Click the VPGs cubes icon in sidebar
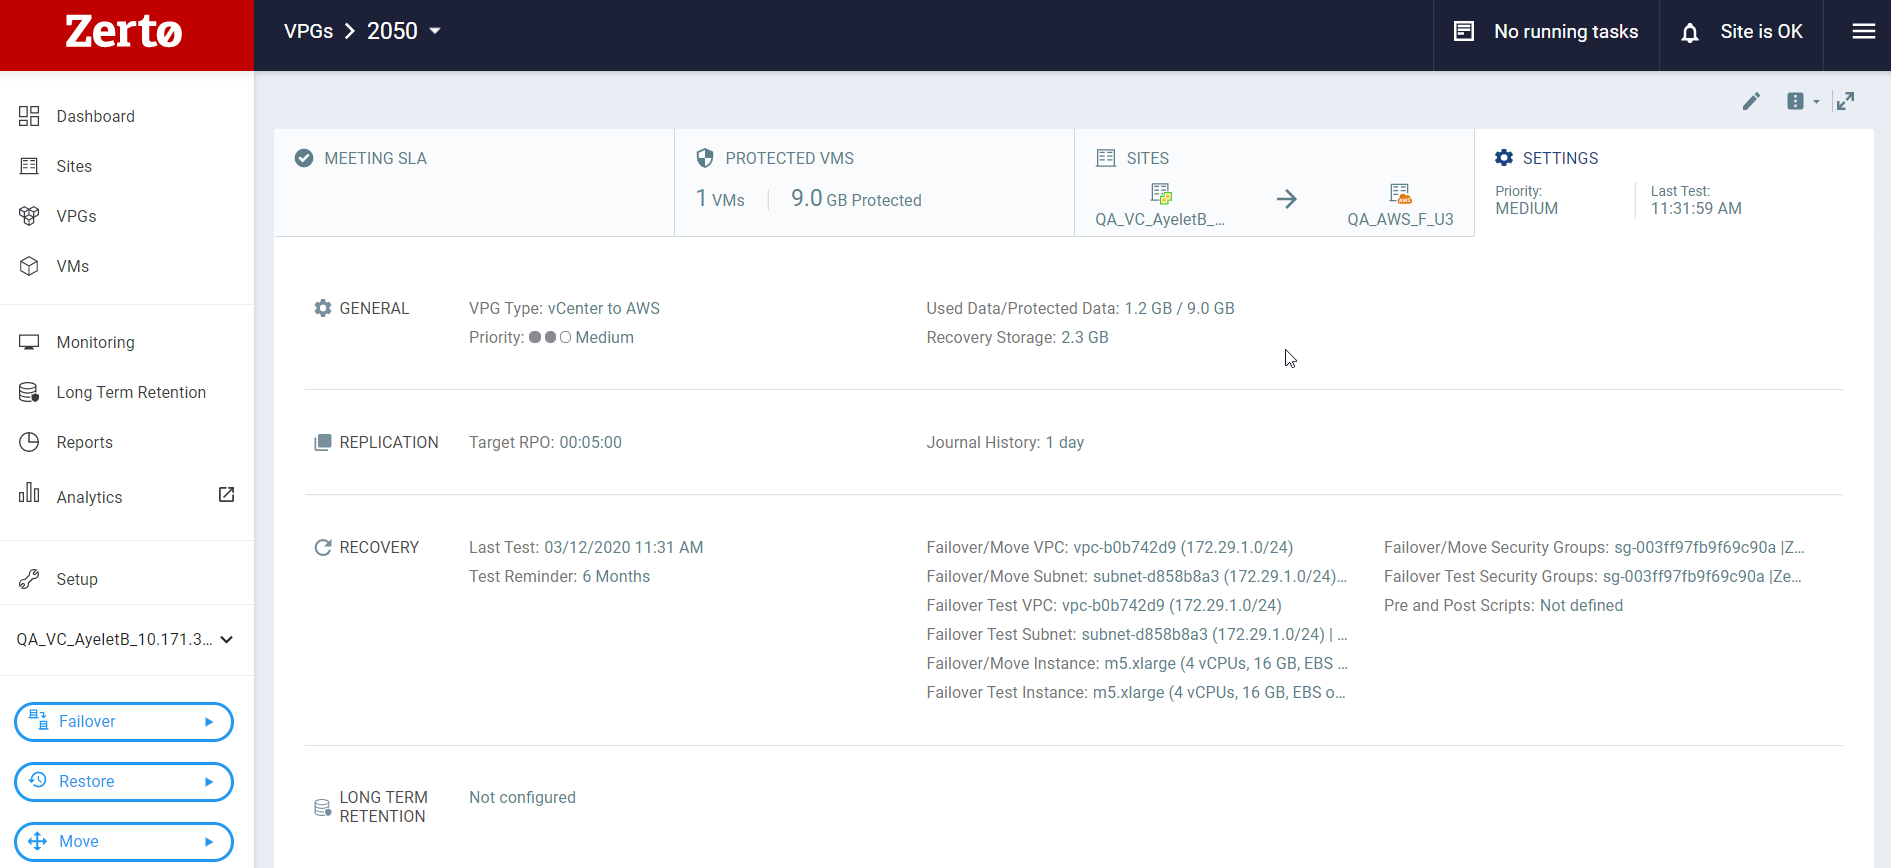Viewport: 1891px width, 868px height. (x=29, y=216)
